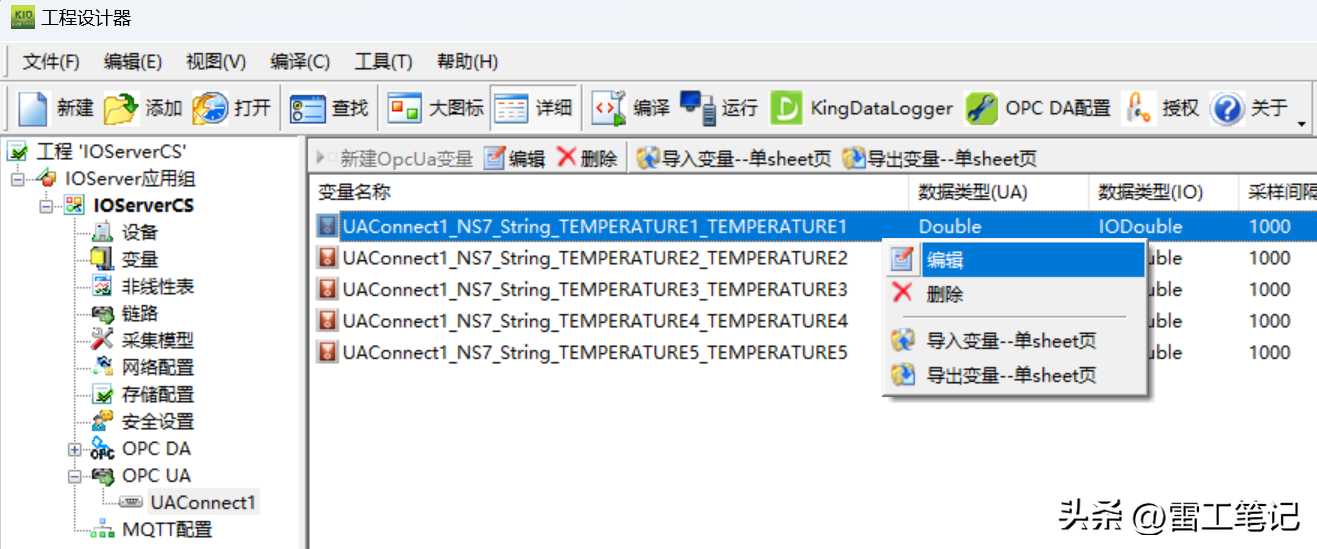Start the project with the 运行 icon

[697, 108]
